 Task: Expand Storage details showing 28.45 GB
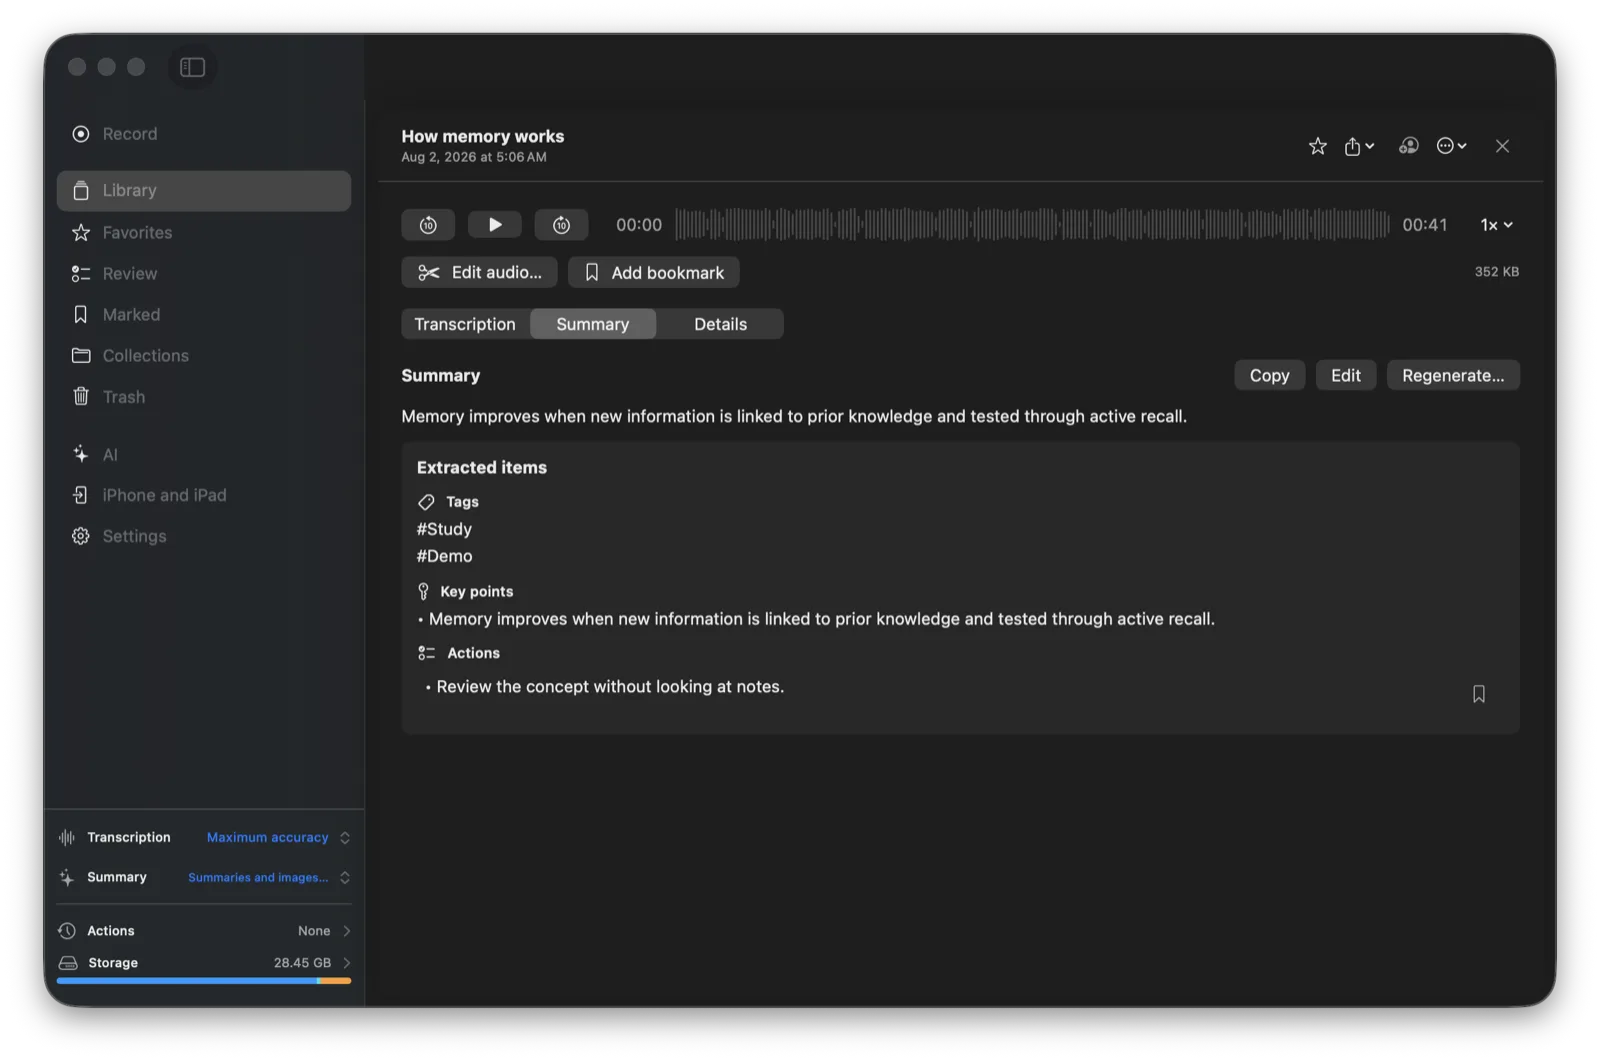204,963
